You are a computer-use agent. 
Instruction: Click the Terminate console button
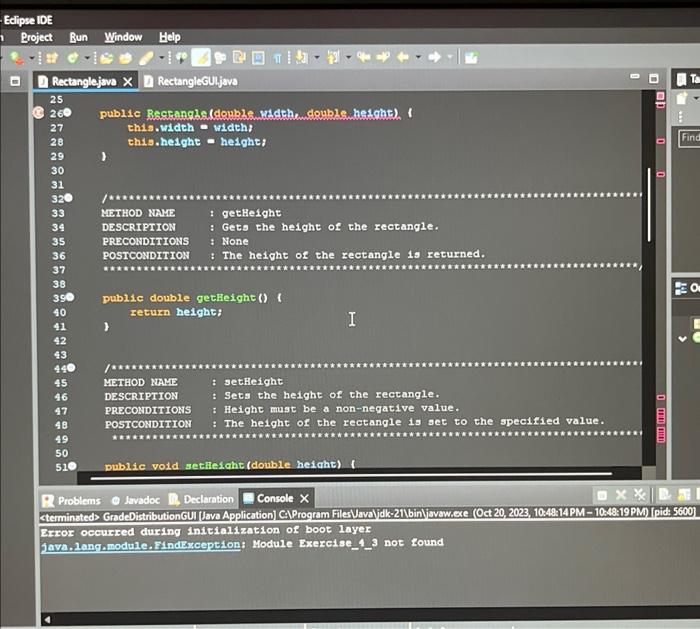click(x=602, y=495)
